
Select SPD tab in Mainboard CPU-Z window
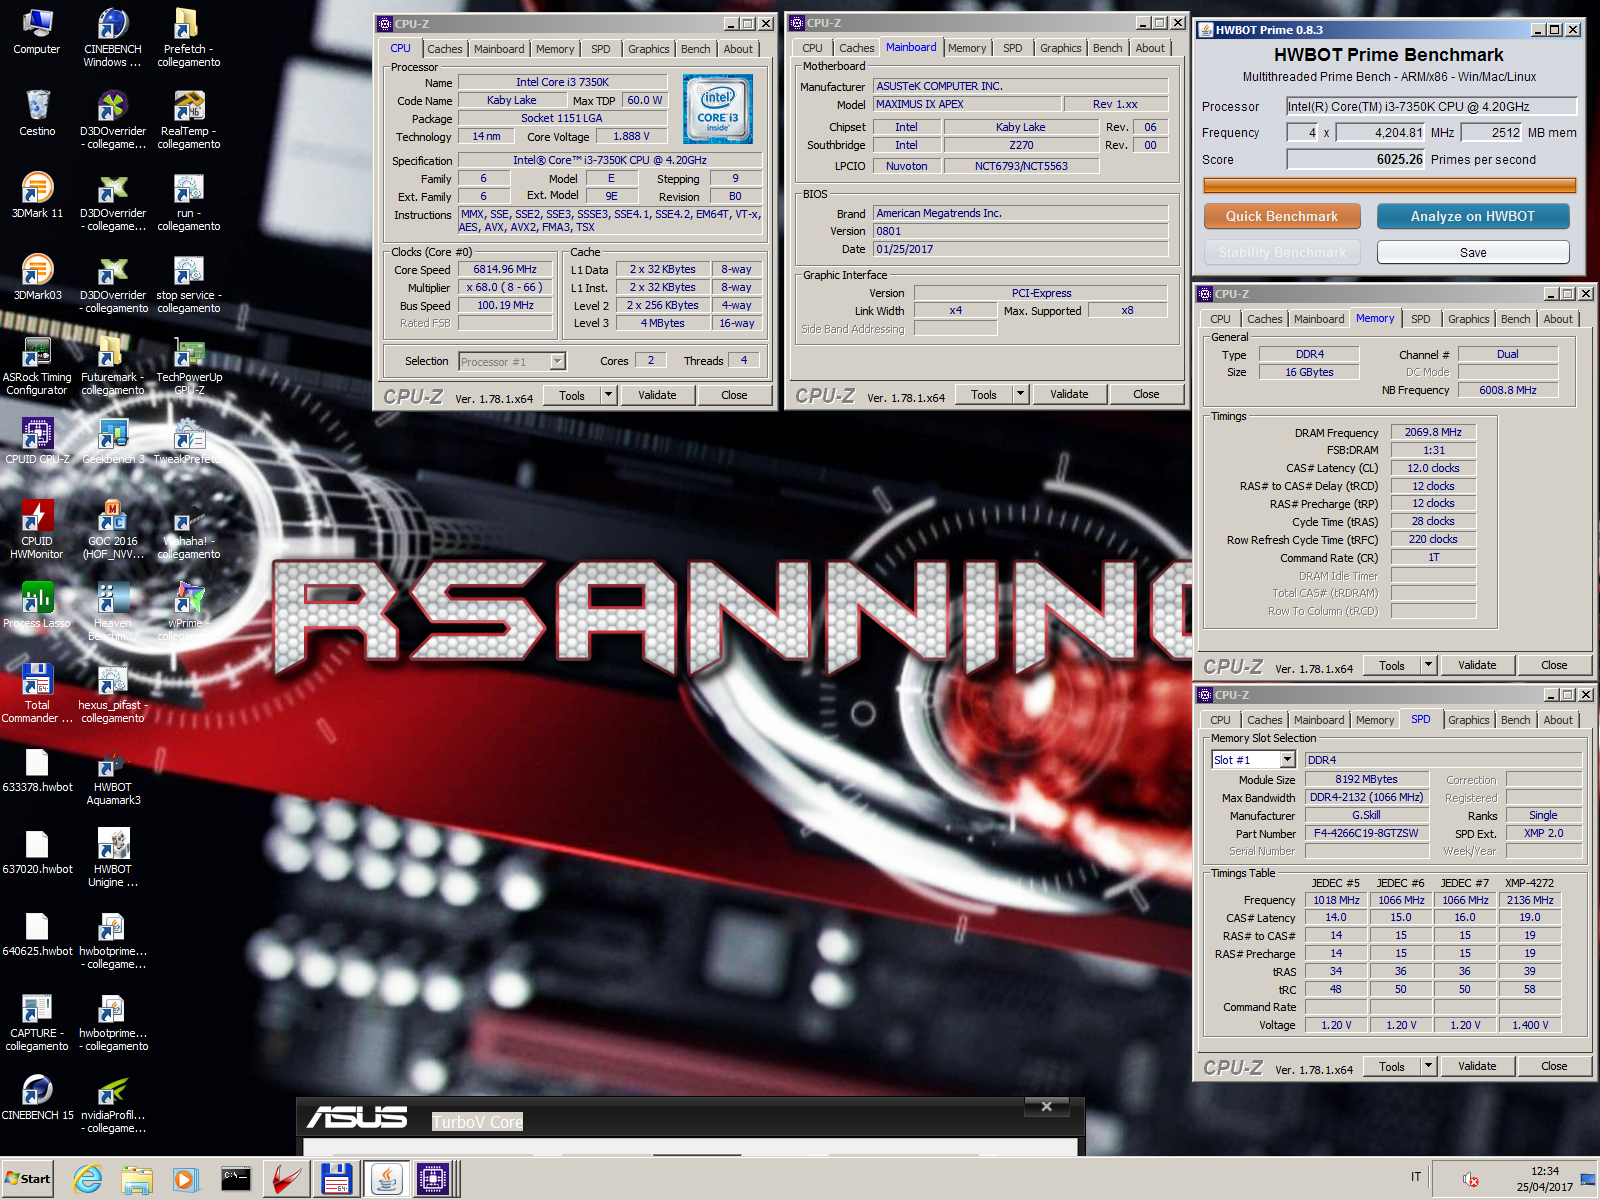[x=1013, y=48]
